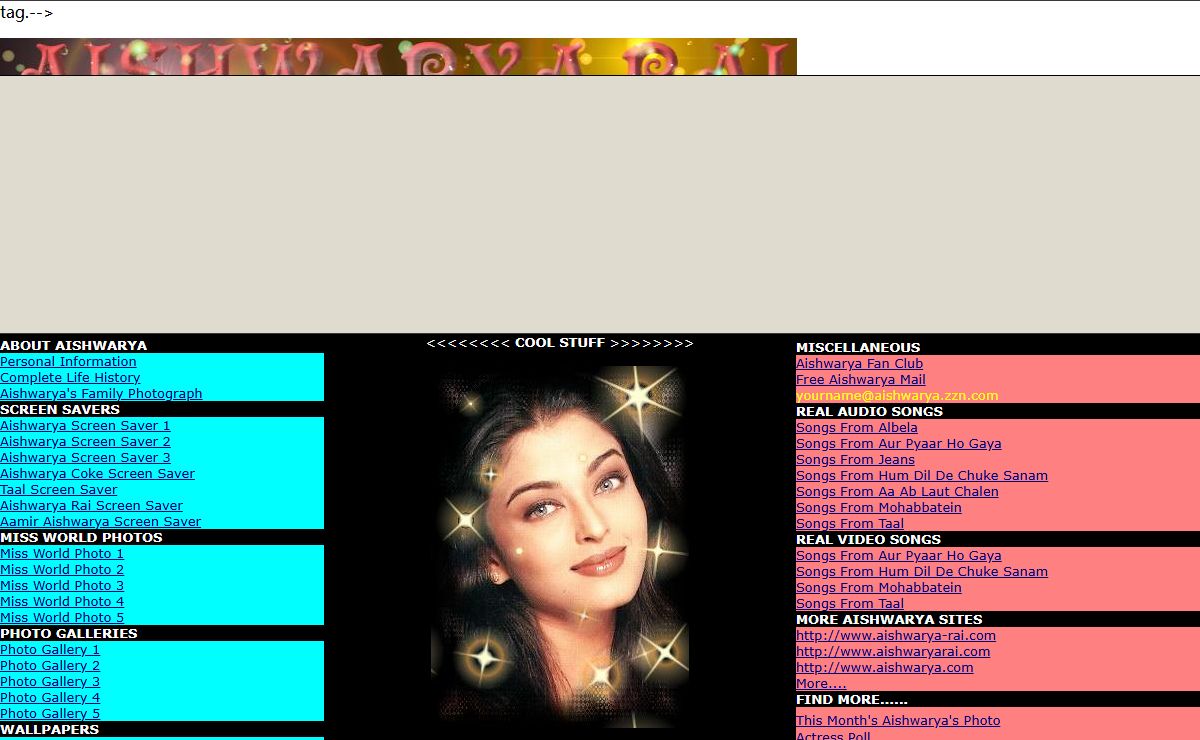Screen dimensions: 1200x740
Task: Click the Taal Screen Saver link
Action: point(58,490)
